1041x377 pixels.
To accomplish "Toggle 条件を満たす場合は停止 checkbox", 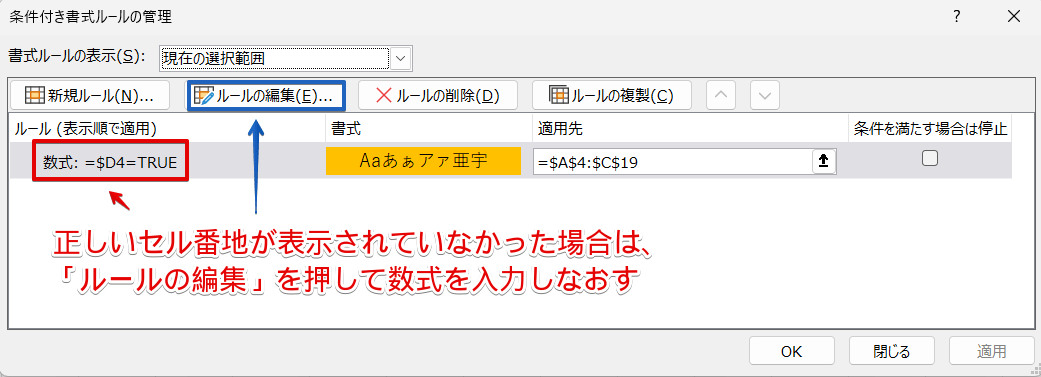I will click(930, 158).
